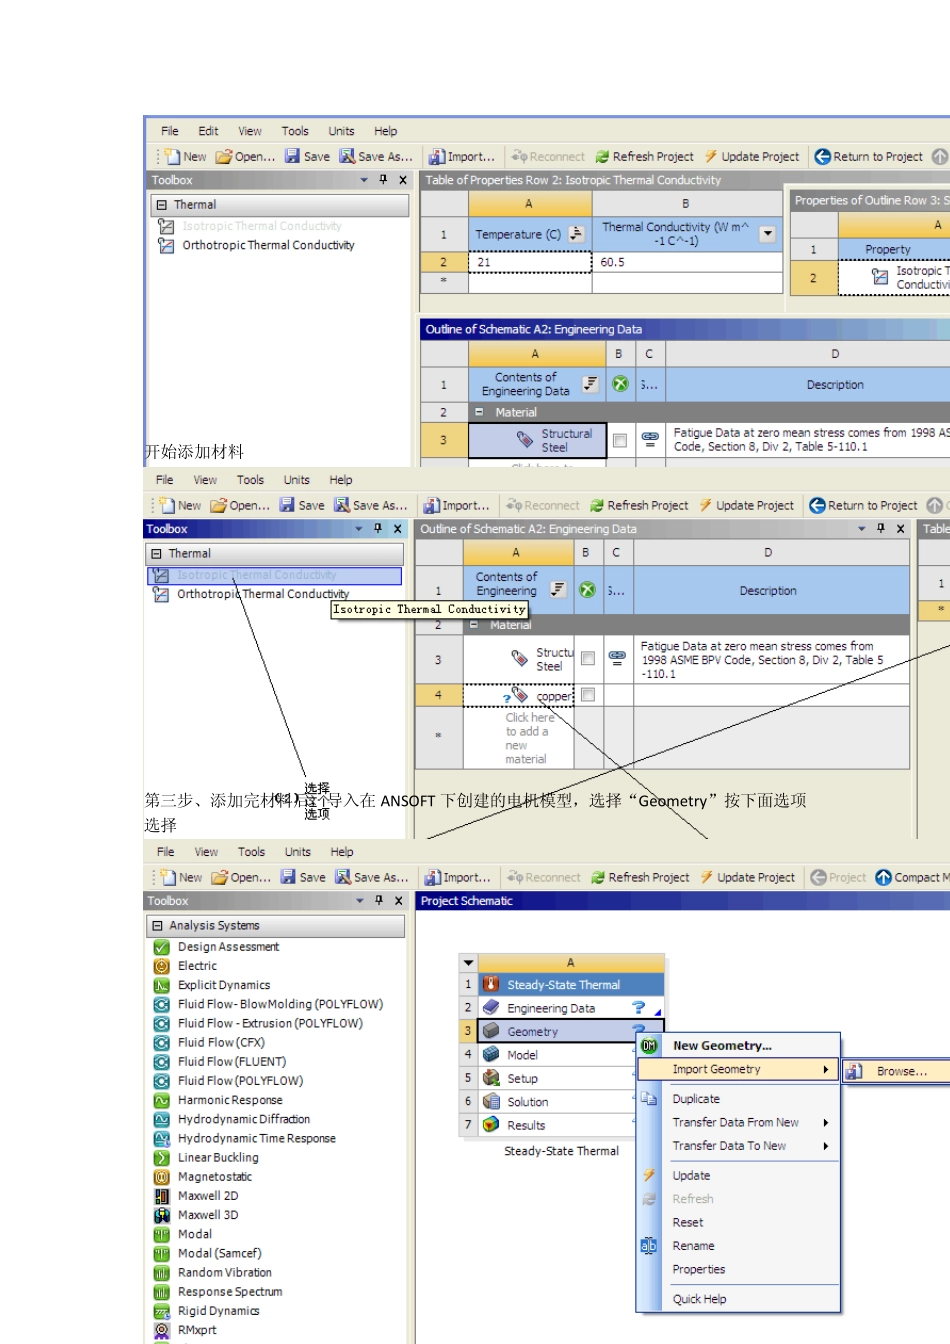Click New icon in top toolbar
Image resolution: width=950 pixels, height=1344 pixels.
click(173, 157)
